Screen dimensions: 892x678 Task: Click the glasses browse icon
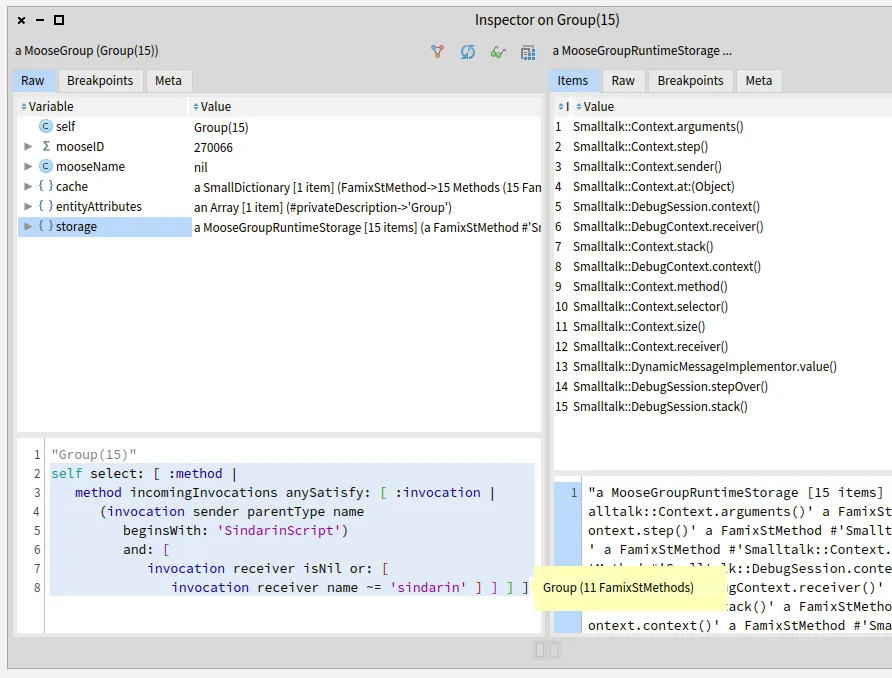498,52
